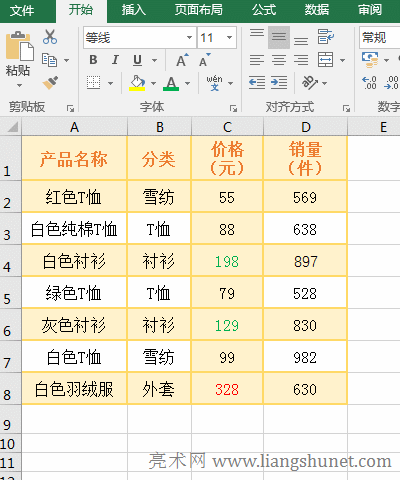Increase decimal places
Viewport: 400px width, 480px height.
(369, 83)
